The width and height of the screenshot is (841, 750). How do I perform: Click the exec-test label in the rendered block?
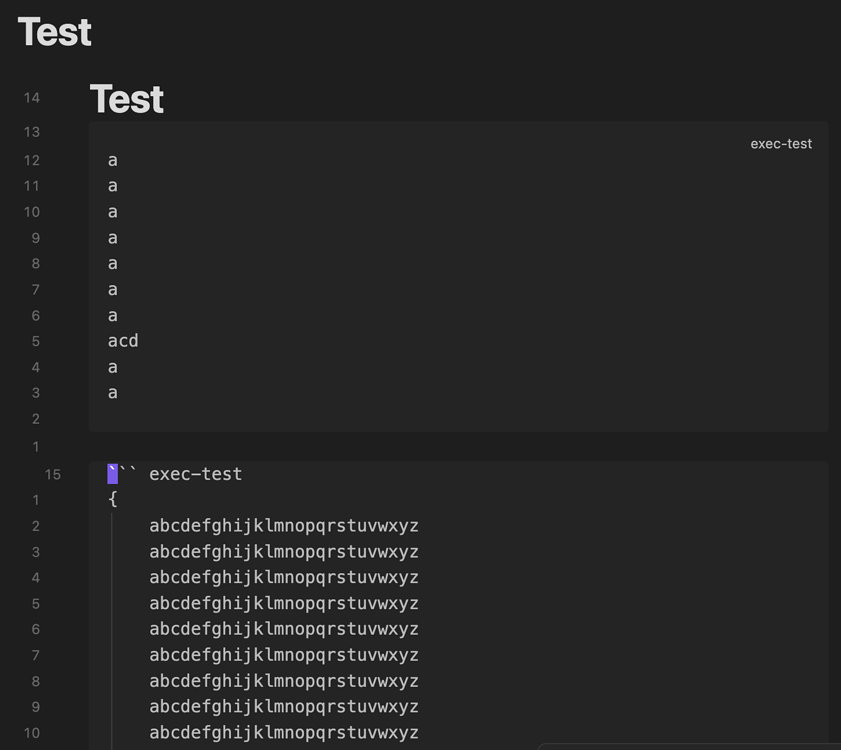click(781, 143)
